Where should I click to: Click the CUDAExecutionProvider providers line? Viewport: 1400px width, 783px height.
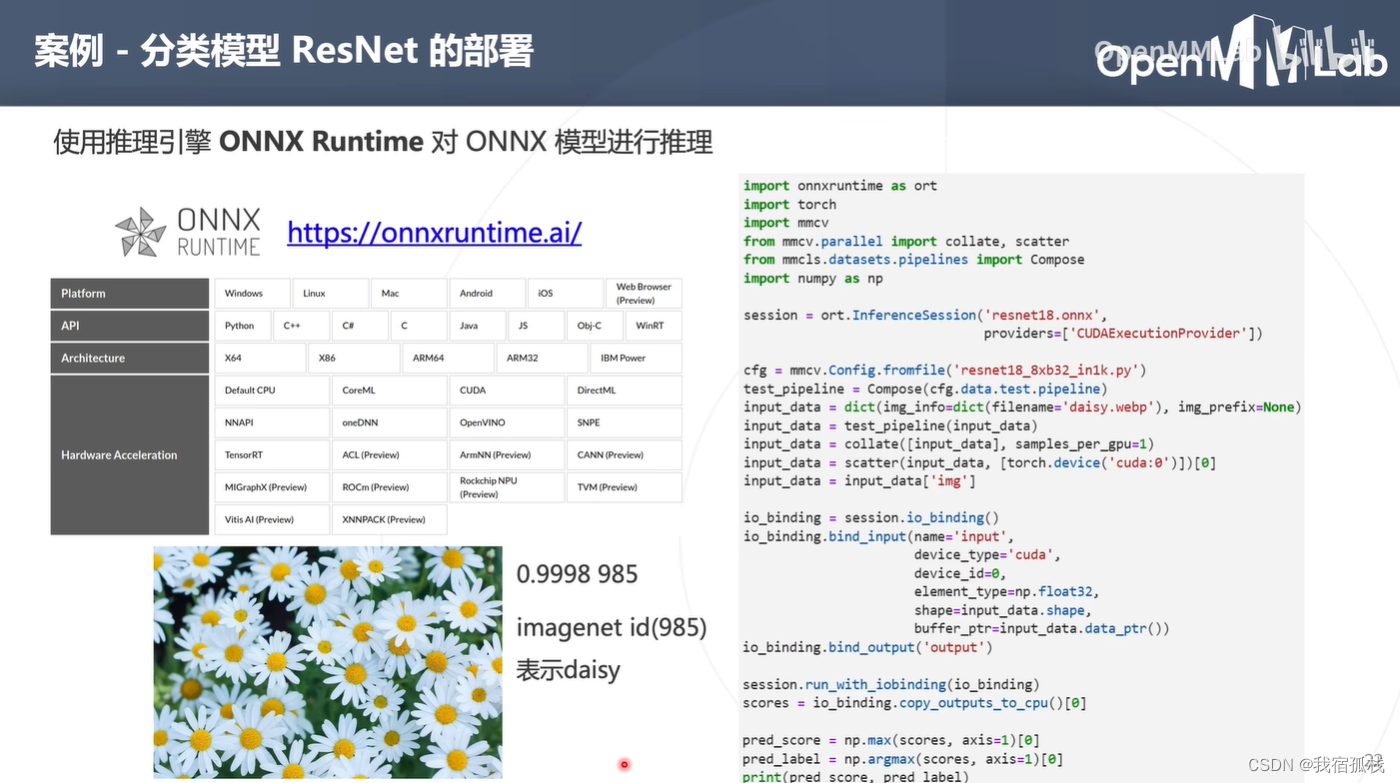point(1123,333)
